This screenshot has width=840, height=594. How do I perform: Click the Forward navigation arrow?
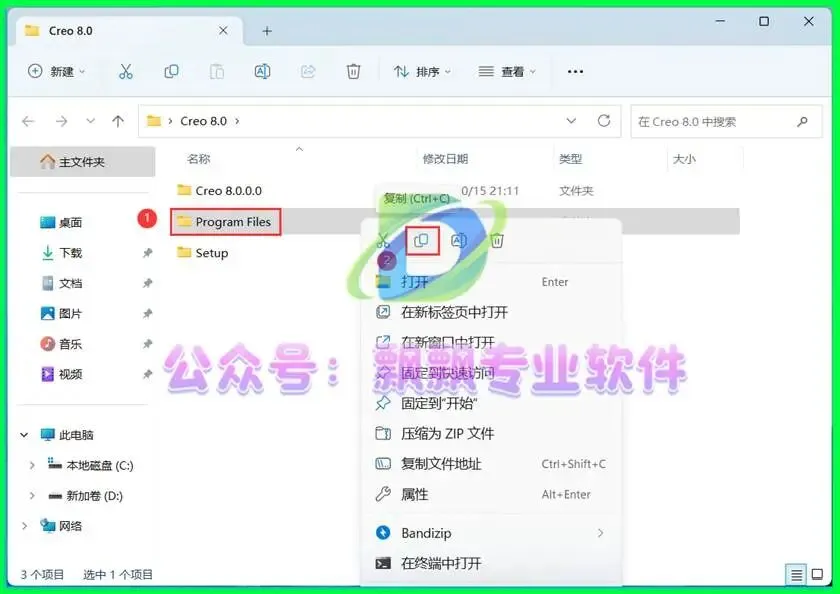coord(62,122)
